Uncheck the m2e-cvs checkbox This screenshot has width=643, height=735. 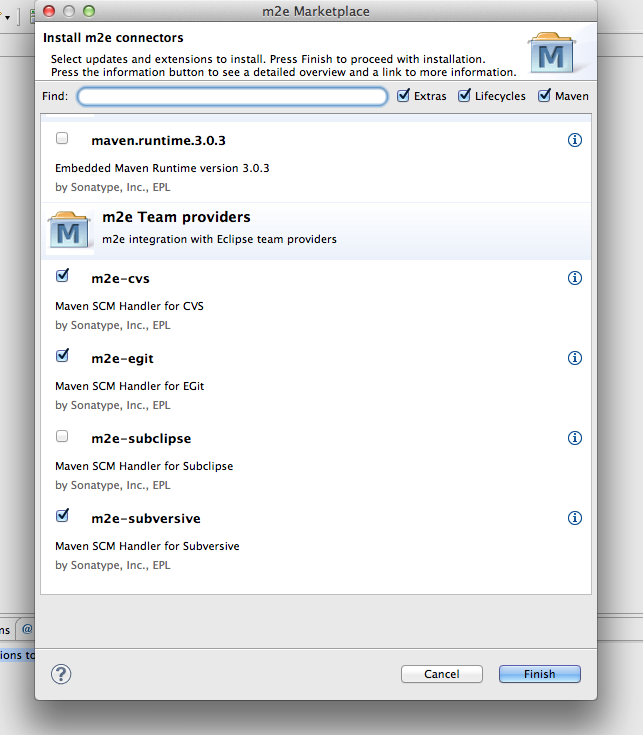click(62, 276)
